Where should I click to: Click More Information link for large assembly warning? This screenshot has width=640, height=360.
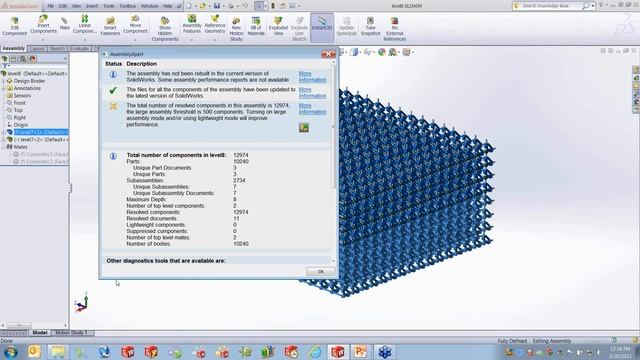[x=313, y=109]
